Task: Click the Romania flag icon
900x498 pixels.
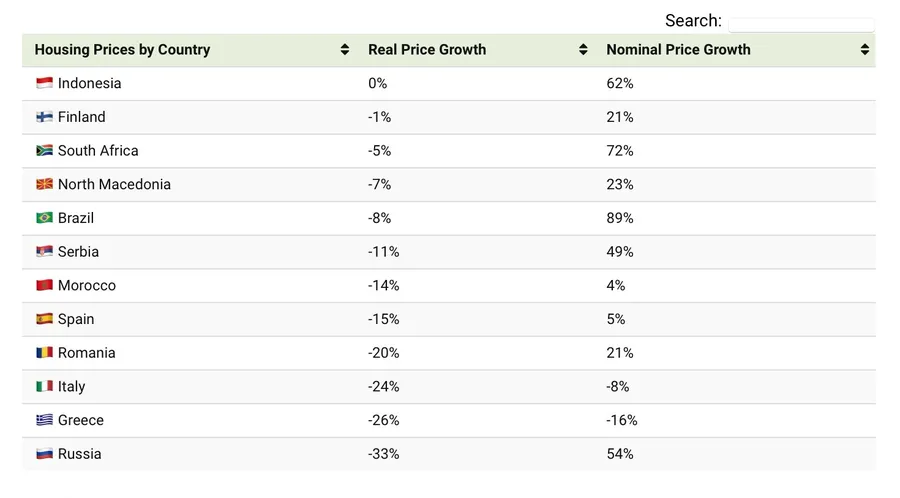Action: click(44, 353)
